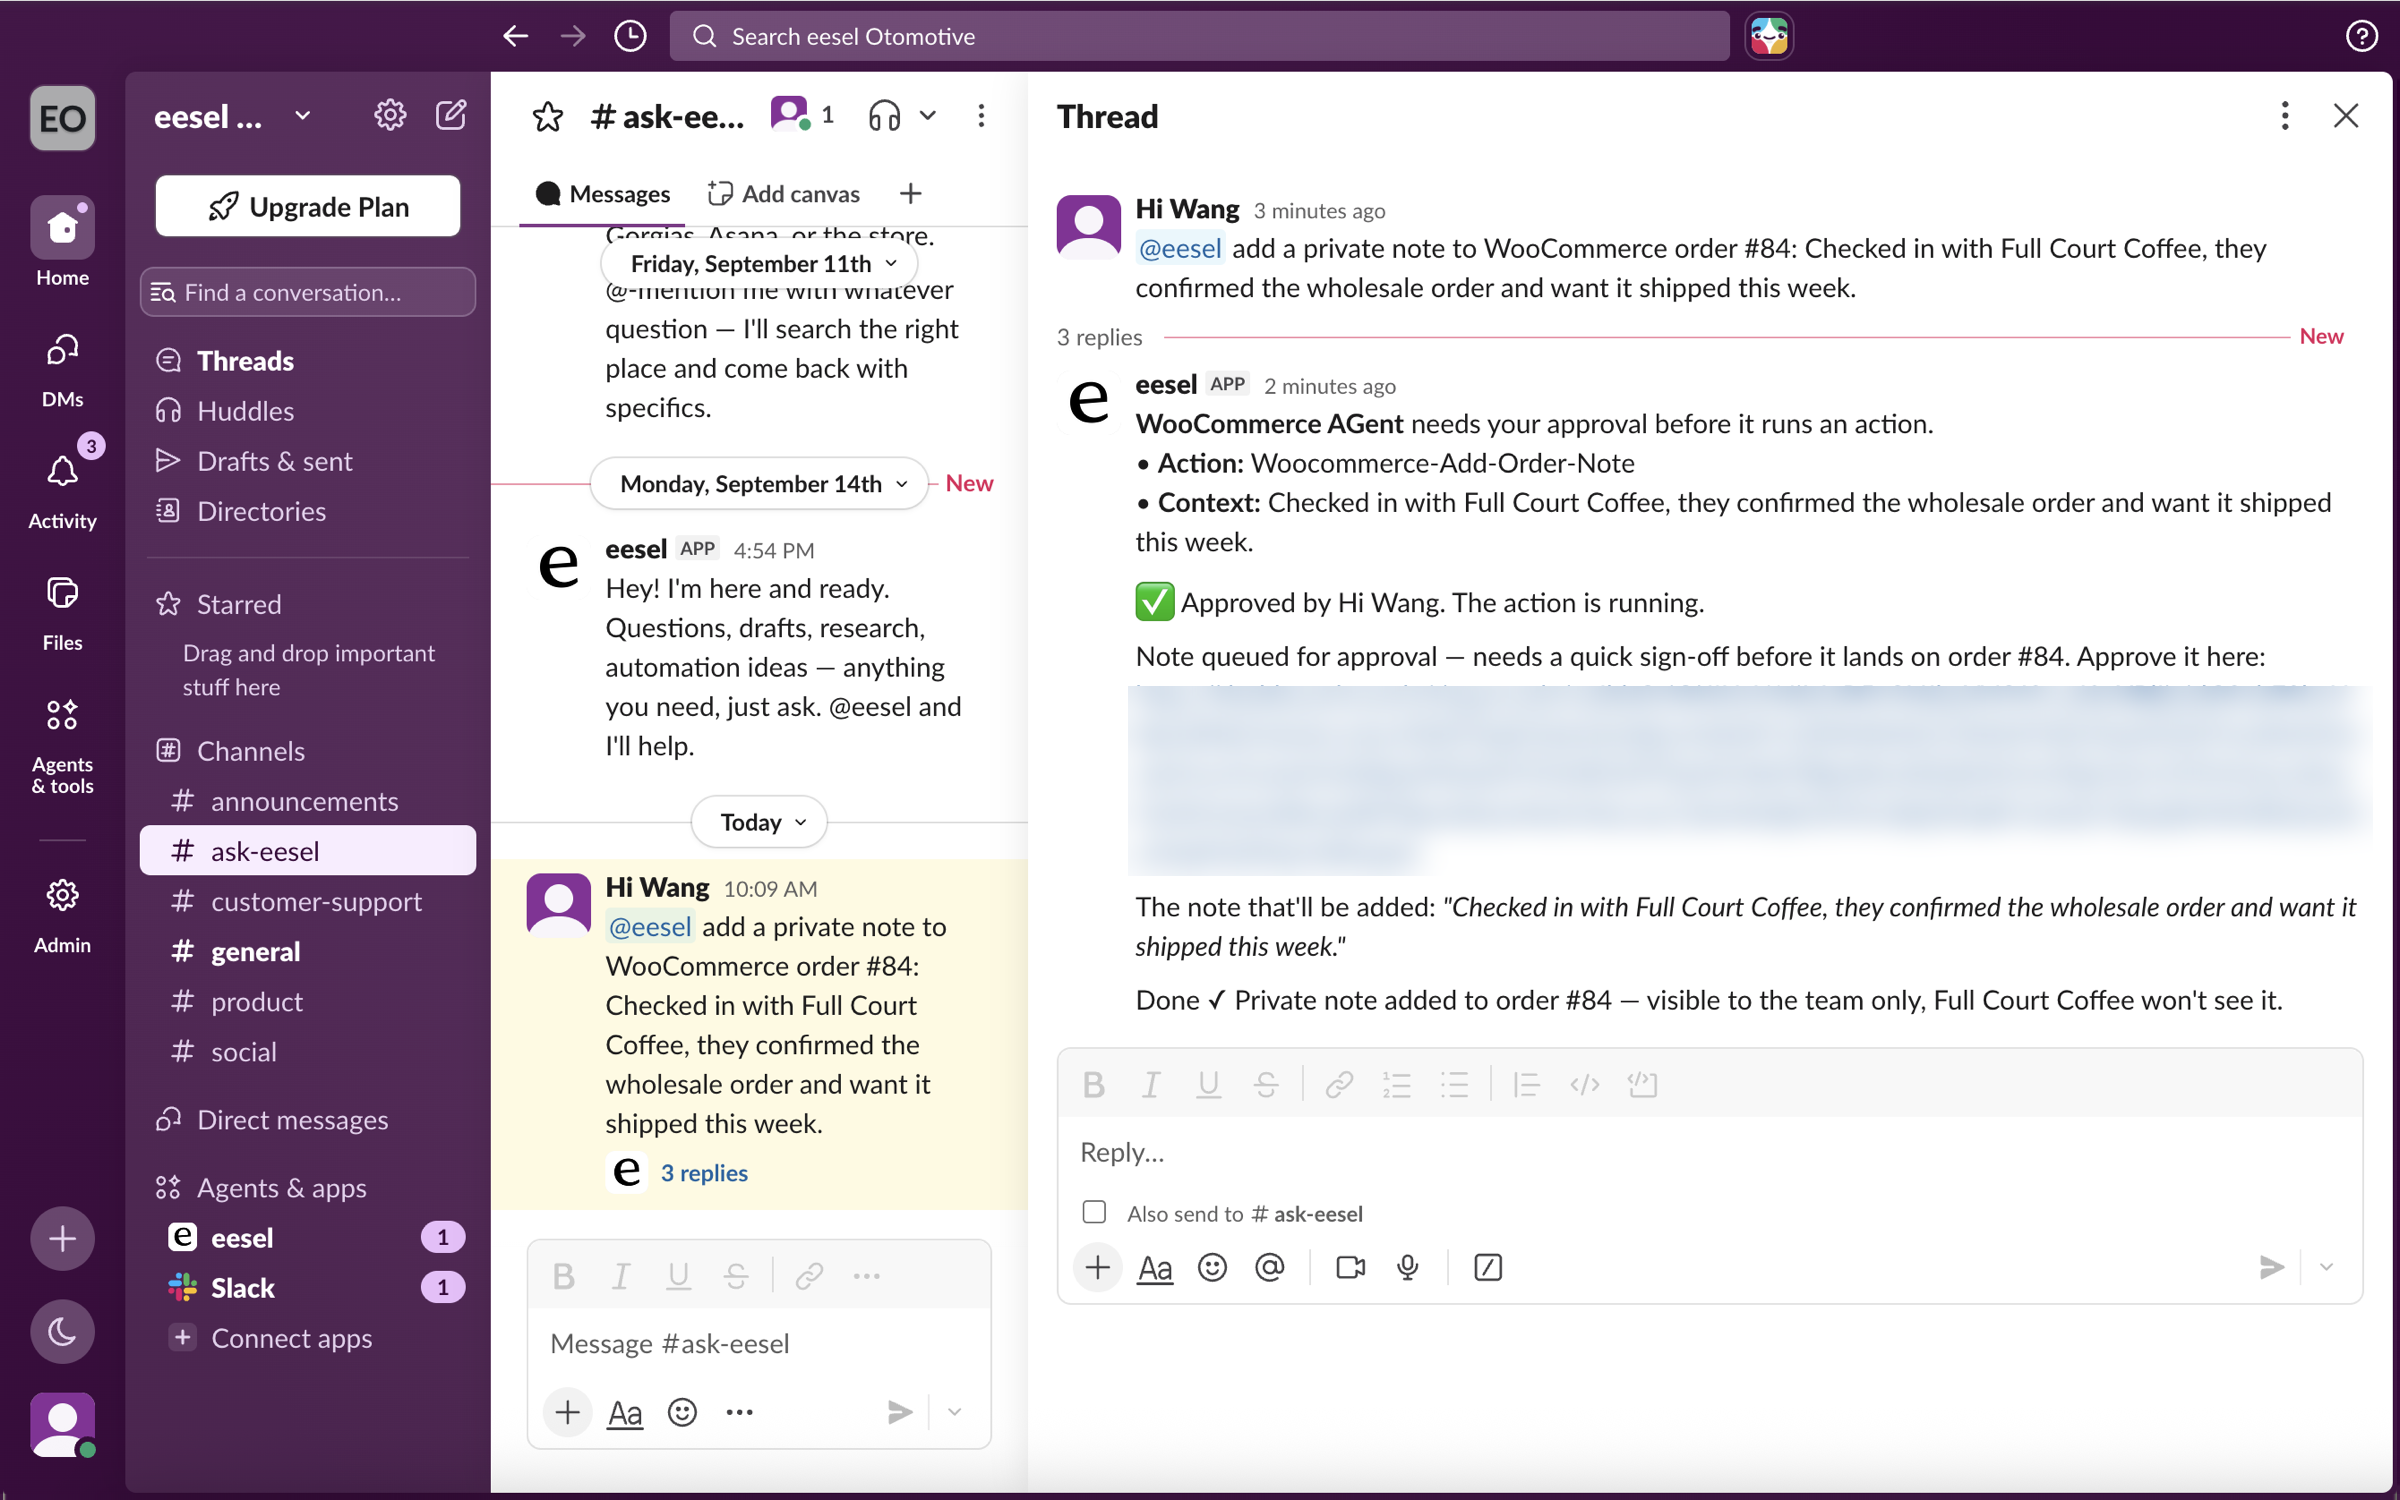Click the emoji icon in the thread composer
This screenshot has height=1500, width=2400.
(1212, 1268)
